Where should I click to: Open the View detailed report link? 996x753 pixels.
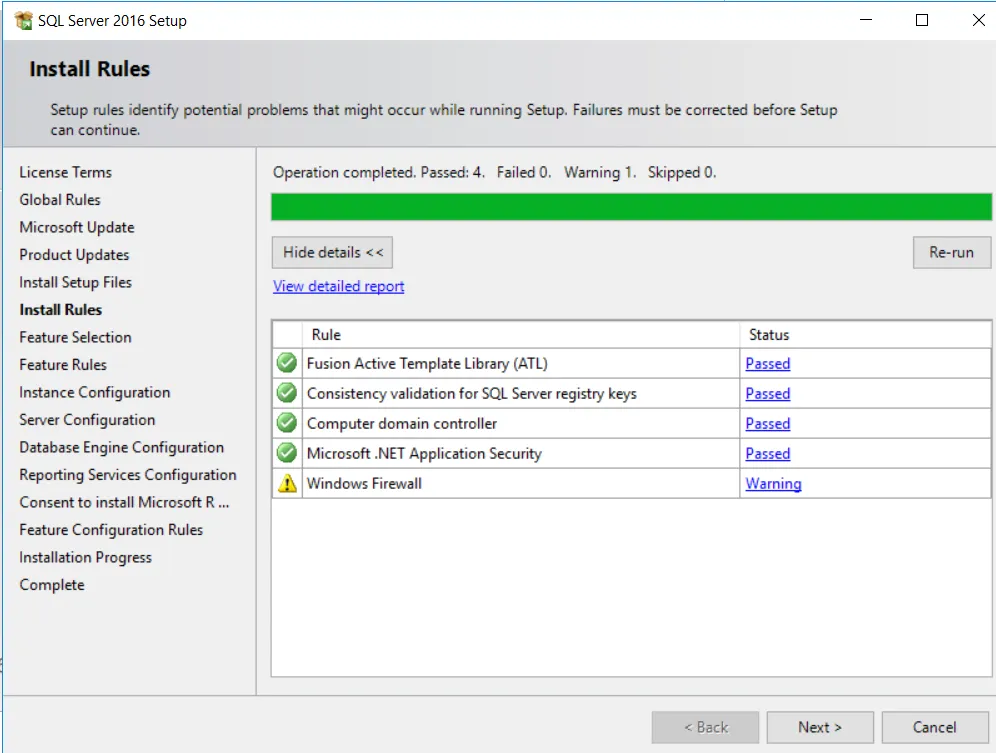tap(338, 286)
